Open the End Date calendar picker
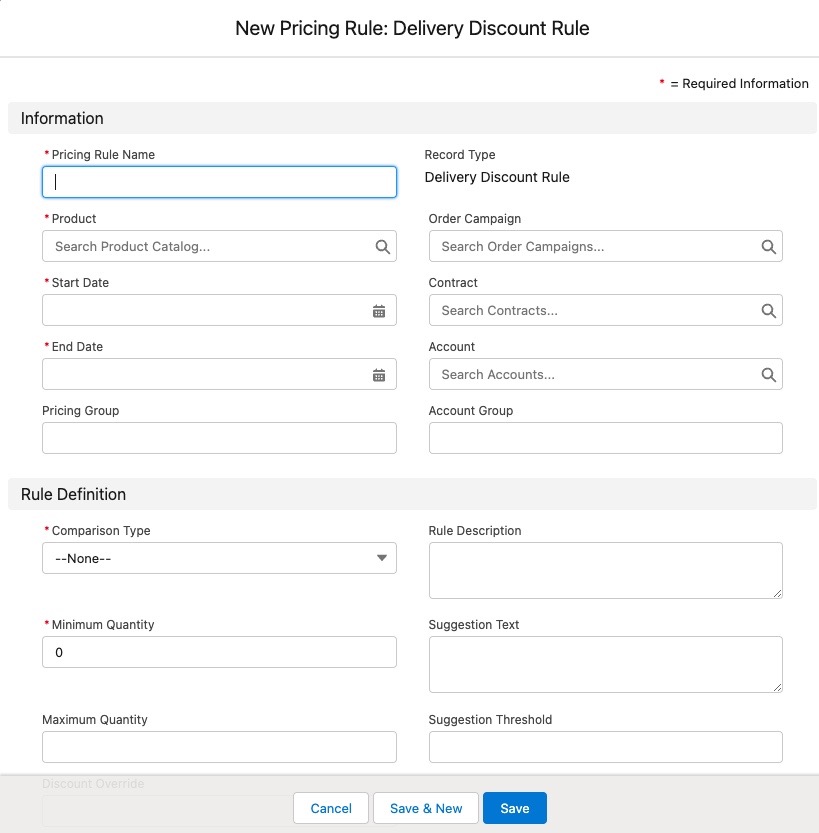The width and height of the screenshot is (819, 833). 379,375
